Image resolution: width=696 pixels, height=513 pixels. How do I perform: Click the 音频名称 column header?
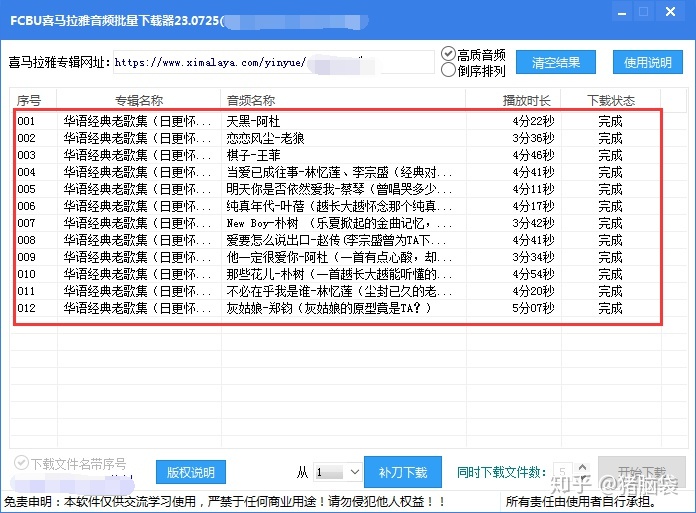point(343,101)
